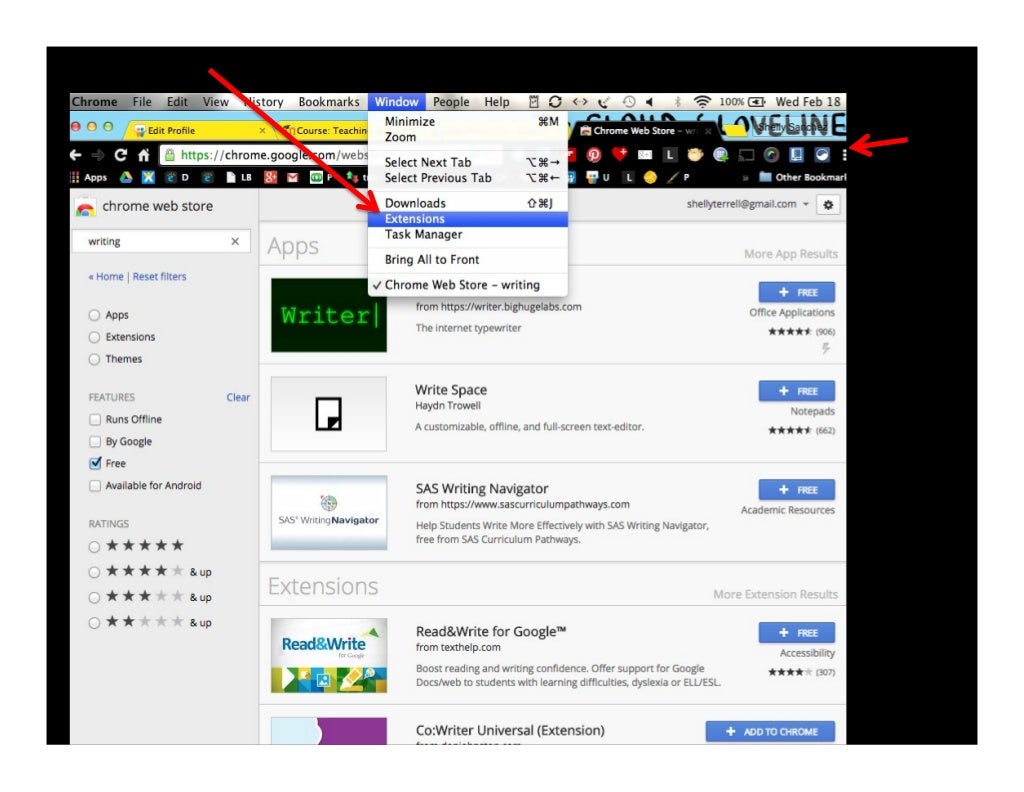Switch to the Edit Profile tab
The image size is (1024, 792).
pos(197,131)
